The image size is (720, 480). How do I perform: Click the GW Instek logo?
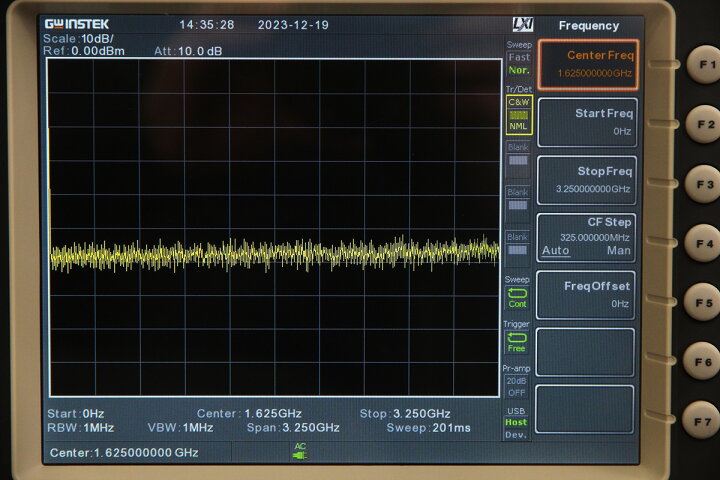77,24
